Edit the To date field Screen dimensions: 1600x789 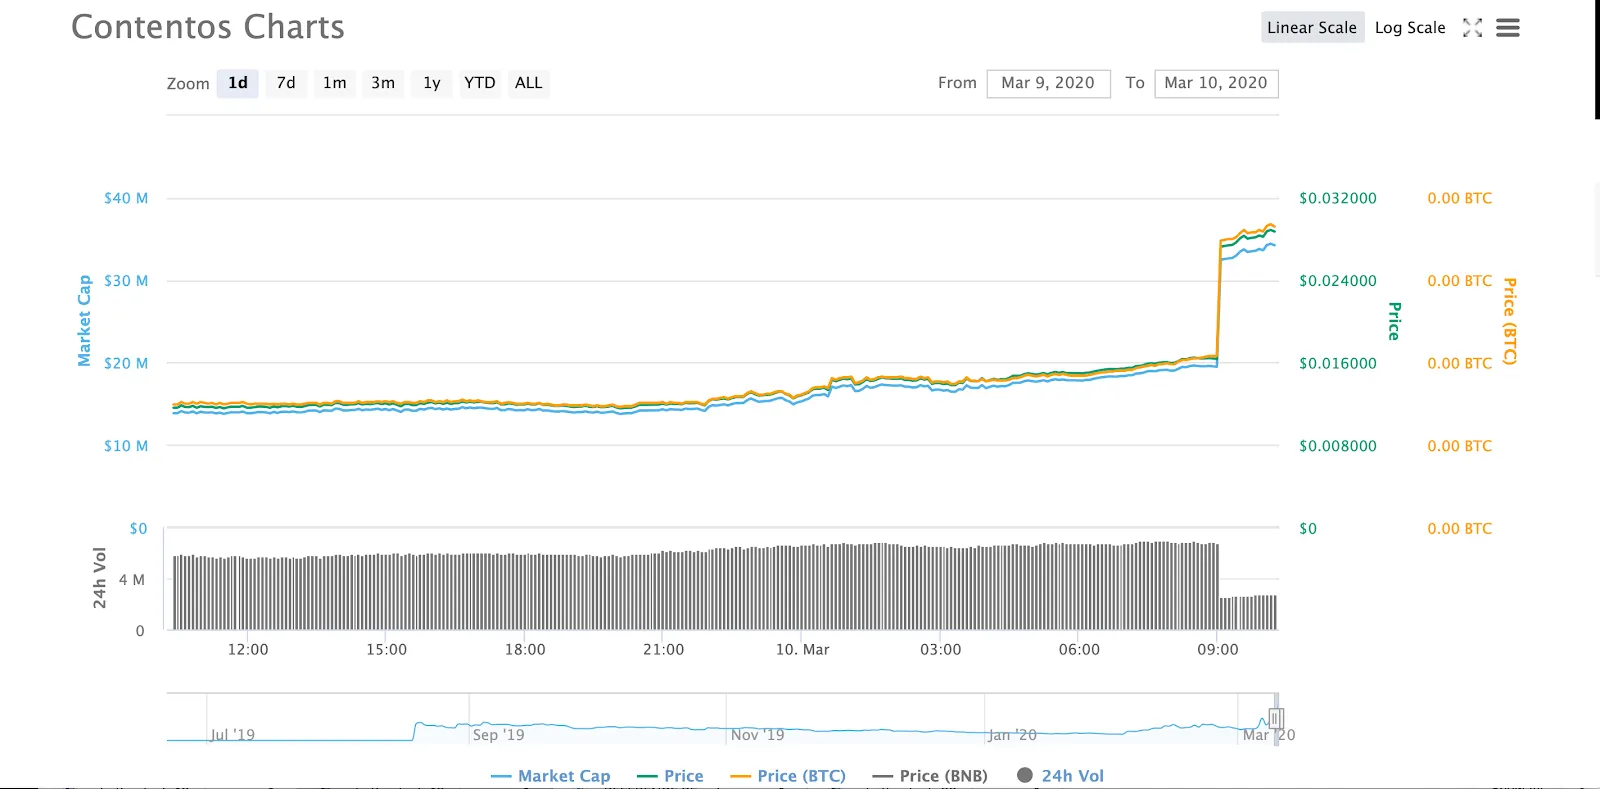coord(1215,83)
